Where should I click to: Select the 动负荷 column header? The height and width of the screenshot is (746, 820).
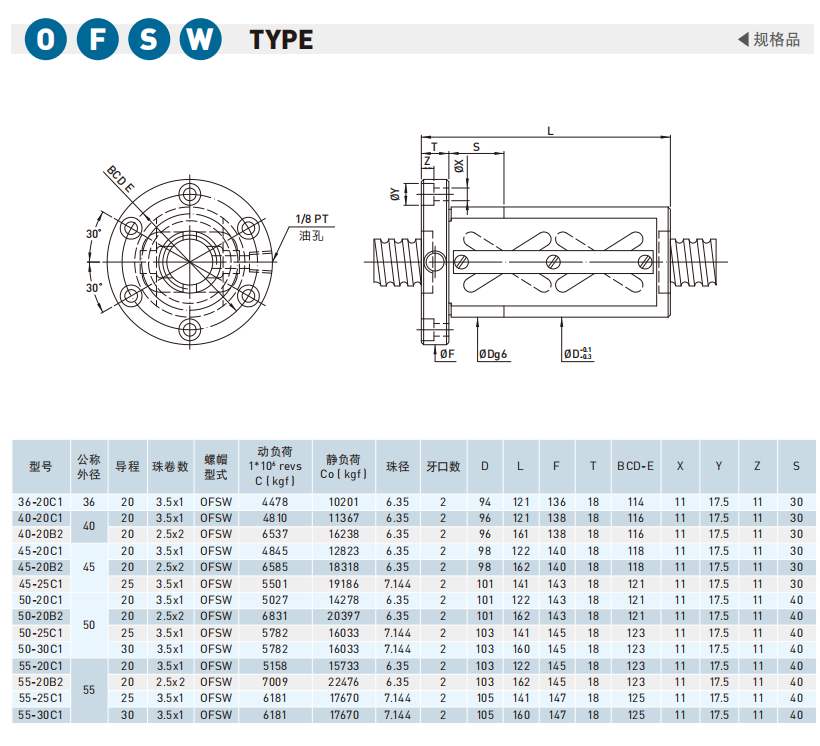coord(274,465)
